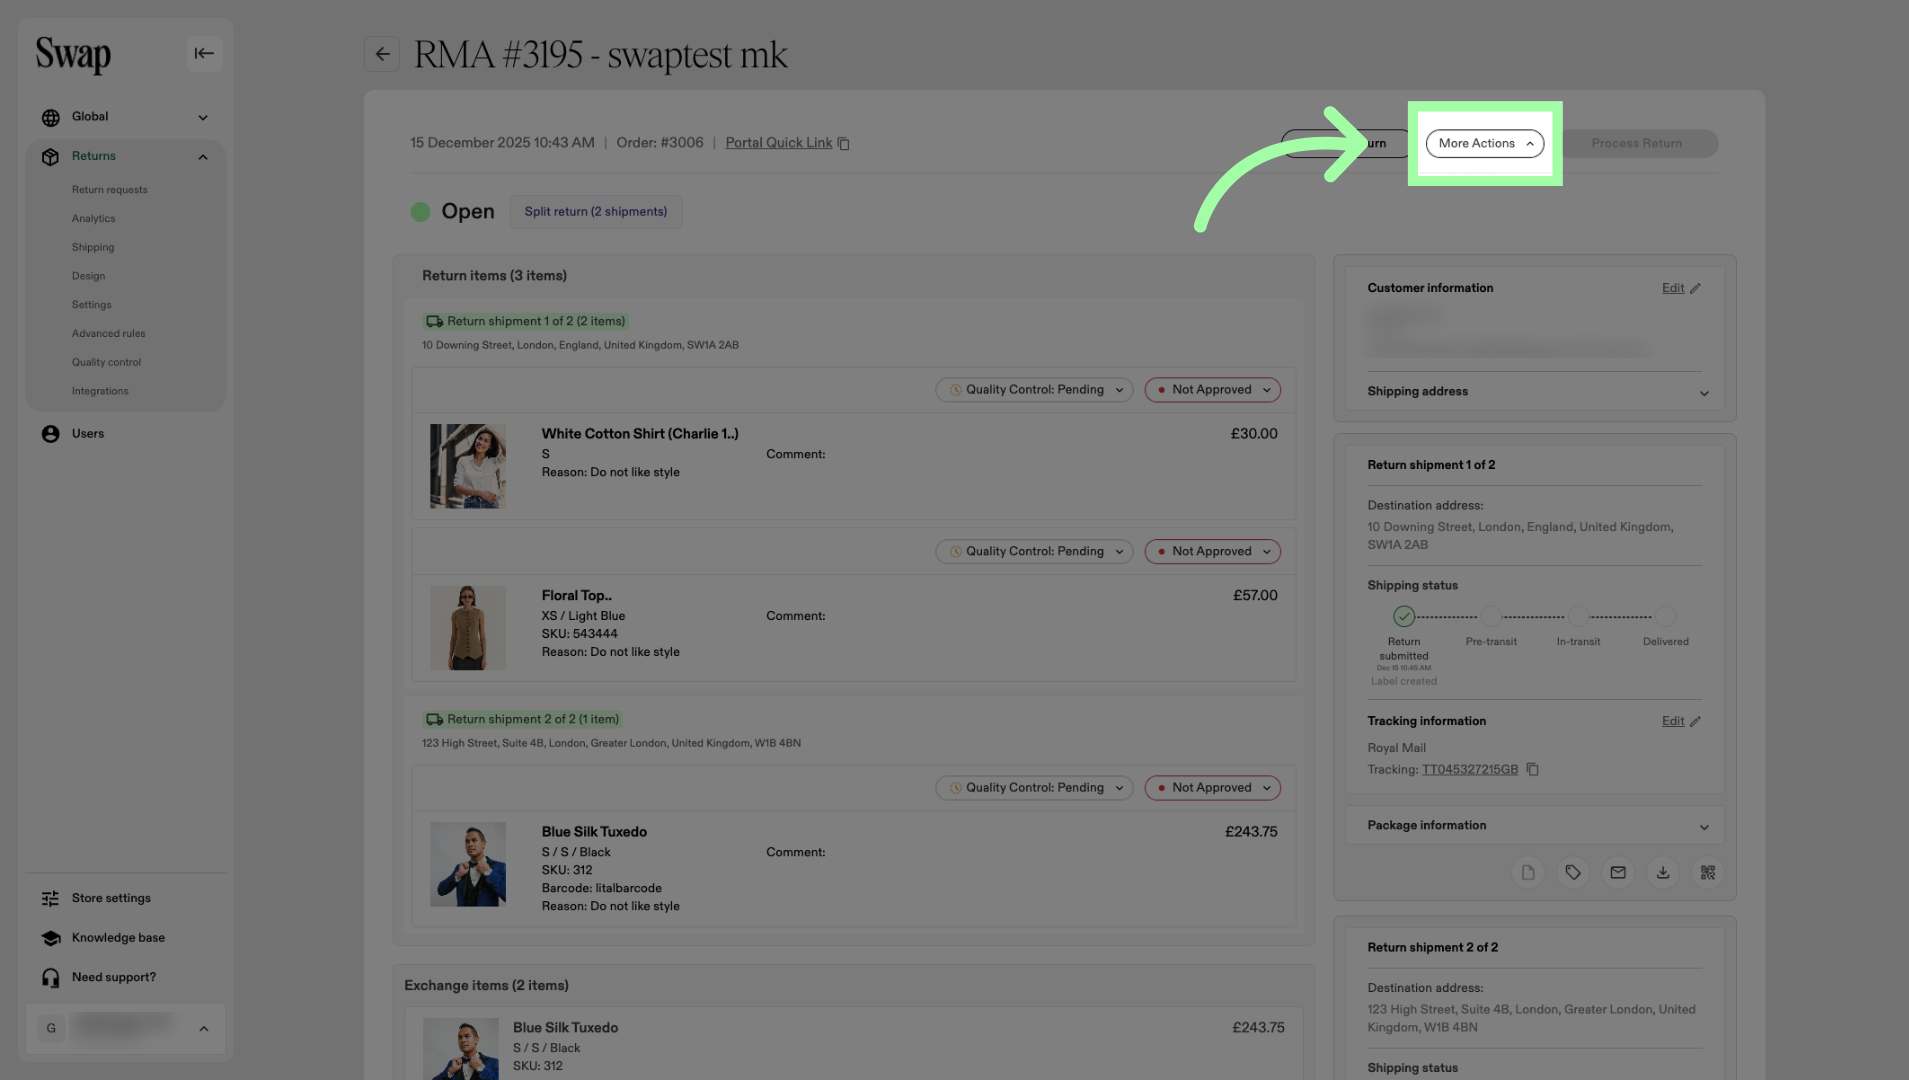Image resolution: width=1909 pixels, height=1080 pixels.
Task: Click the Need support headset icon
Action: click(x=51, y=978)
